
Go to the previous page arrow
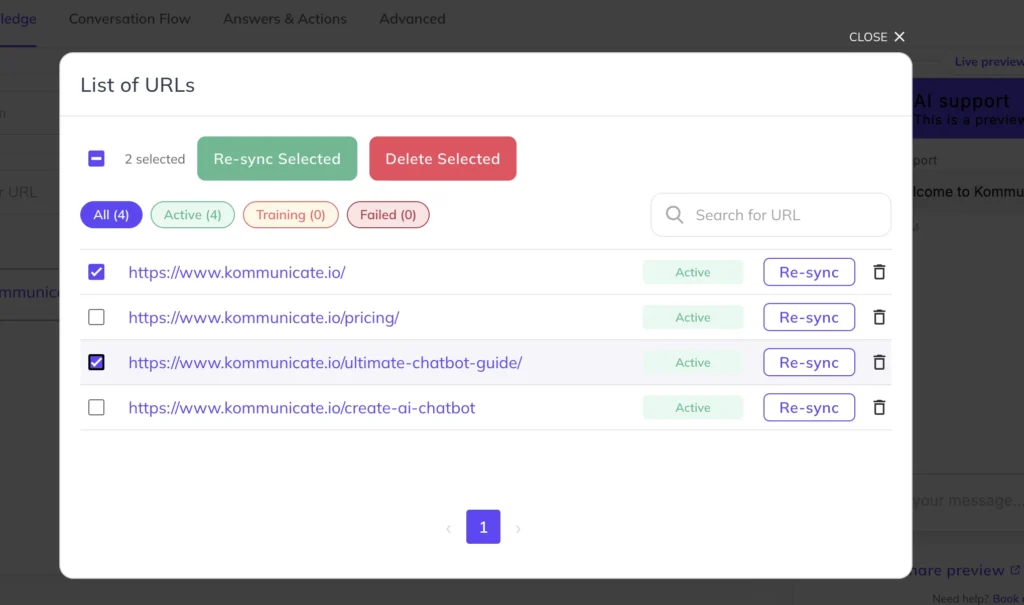tap(448, 528)
